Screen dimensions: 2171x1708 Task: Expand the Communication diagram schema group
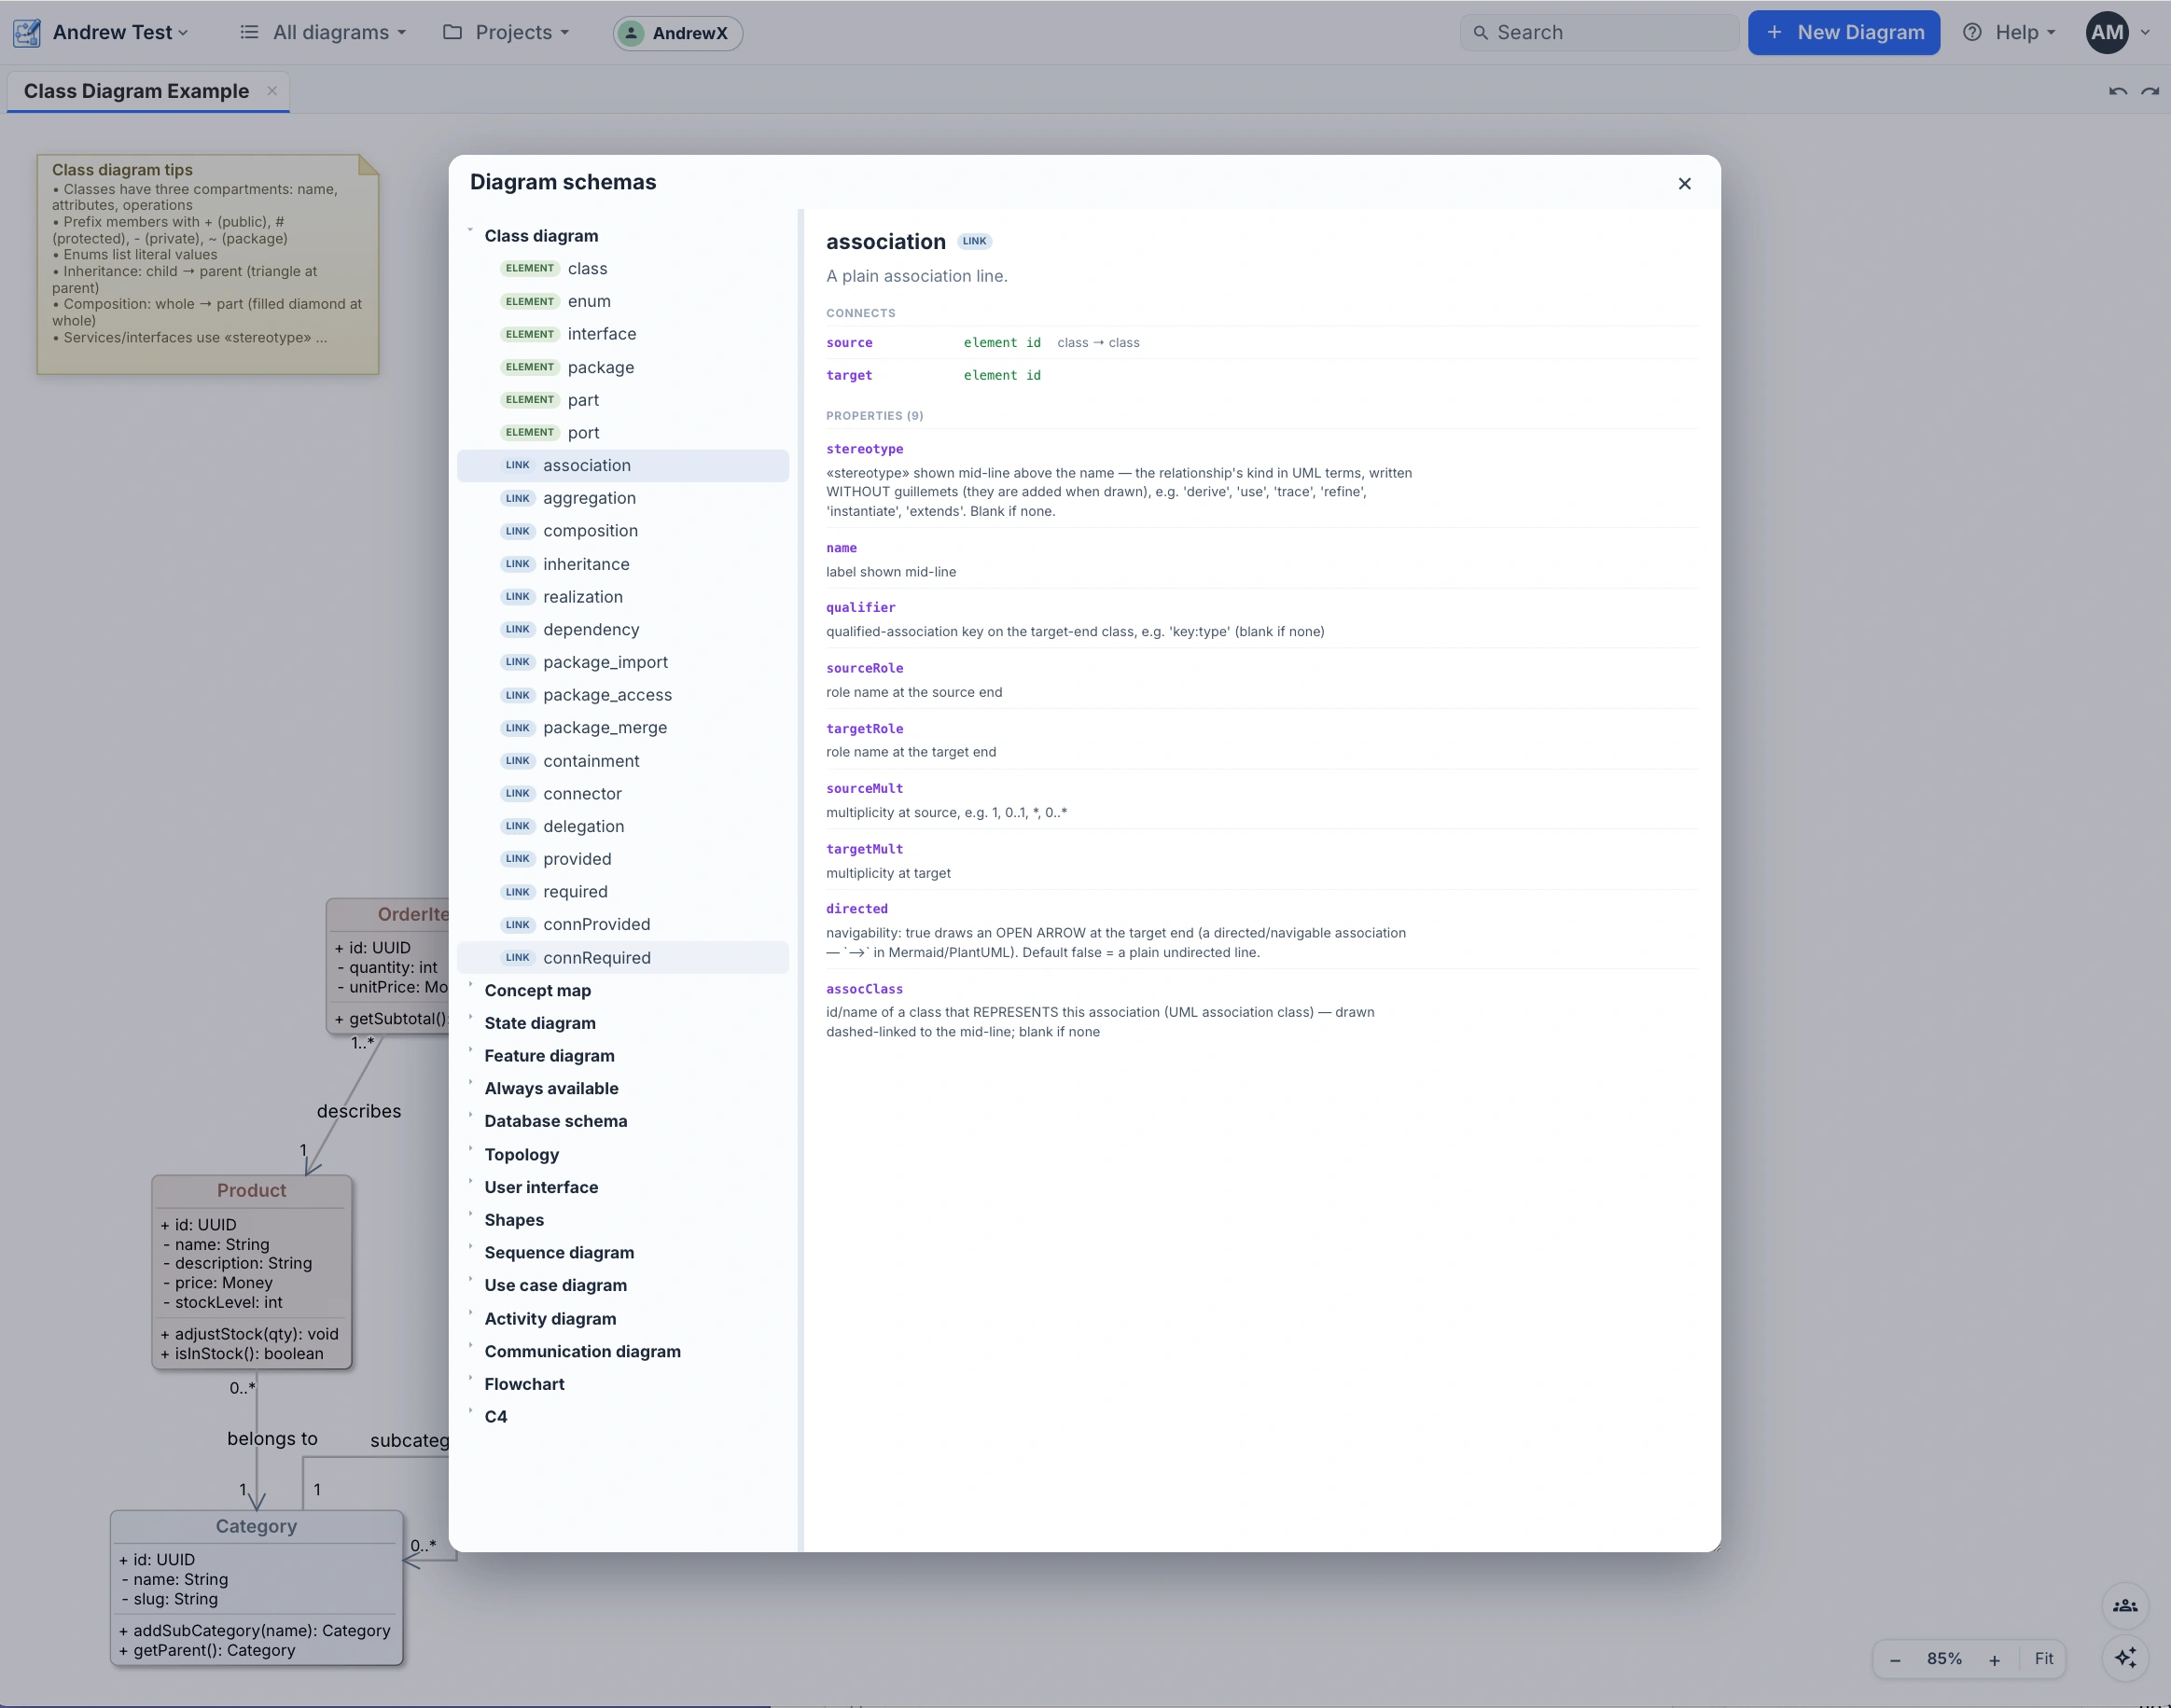click(582, 1352)
